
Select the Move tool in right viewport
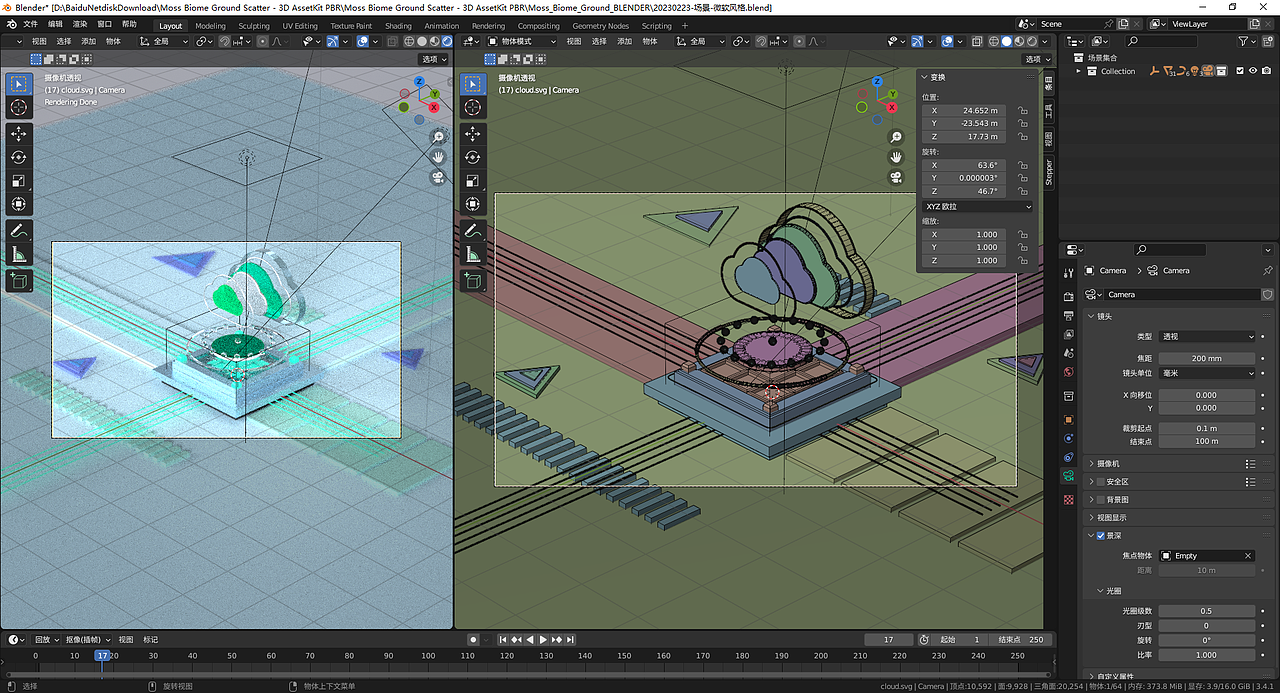(x=473, y=134)
